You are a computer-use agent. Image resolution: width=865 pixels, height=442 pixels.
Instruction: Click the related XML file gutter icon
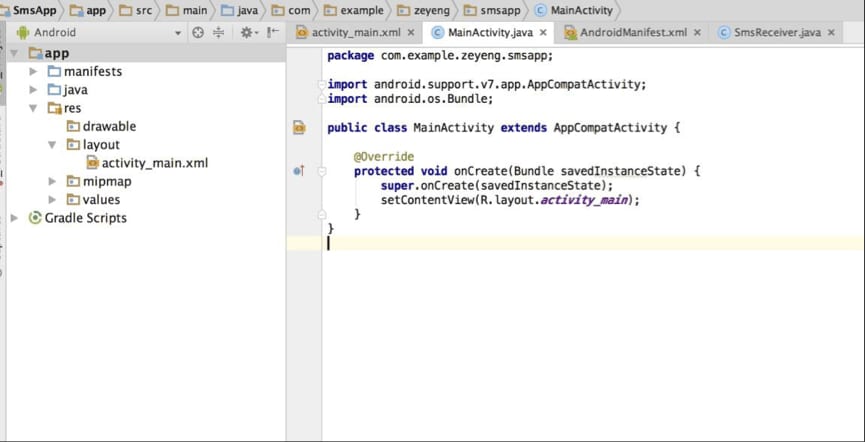(299, 128)
